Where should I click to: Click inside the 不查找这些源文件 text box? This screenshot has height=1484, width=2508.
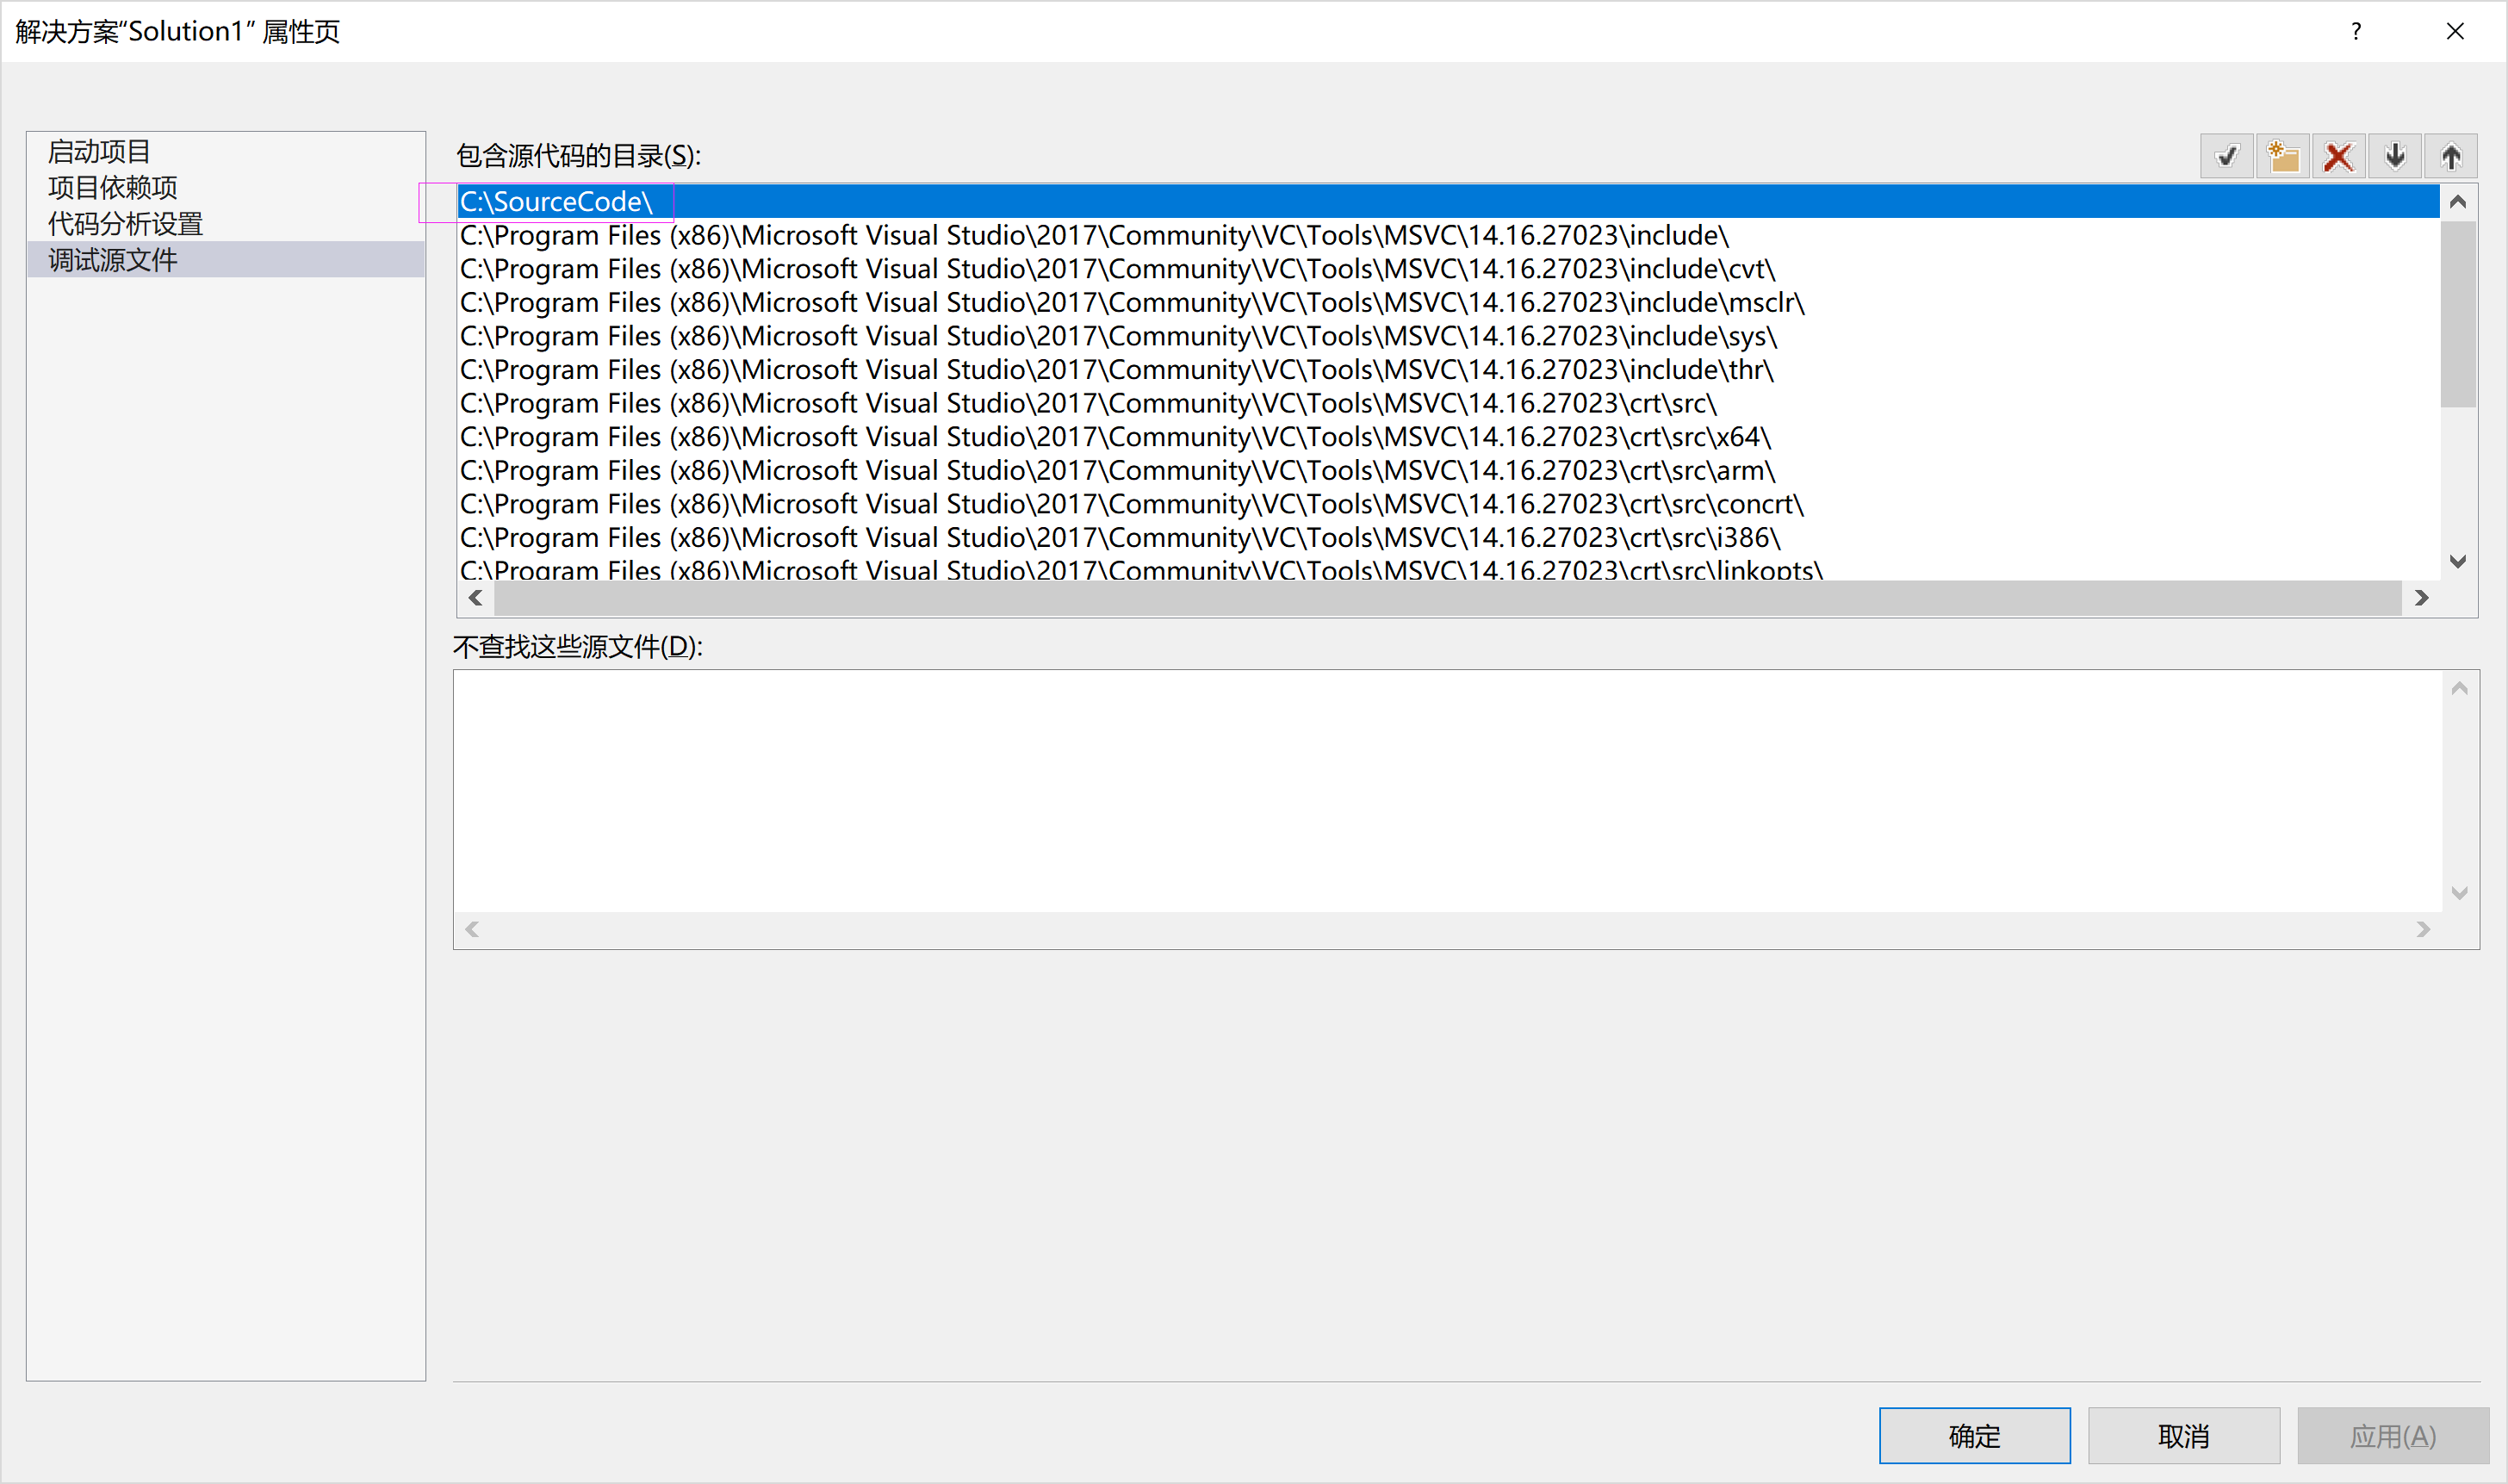pos(1445,790)
